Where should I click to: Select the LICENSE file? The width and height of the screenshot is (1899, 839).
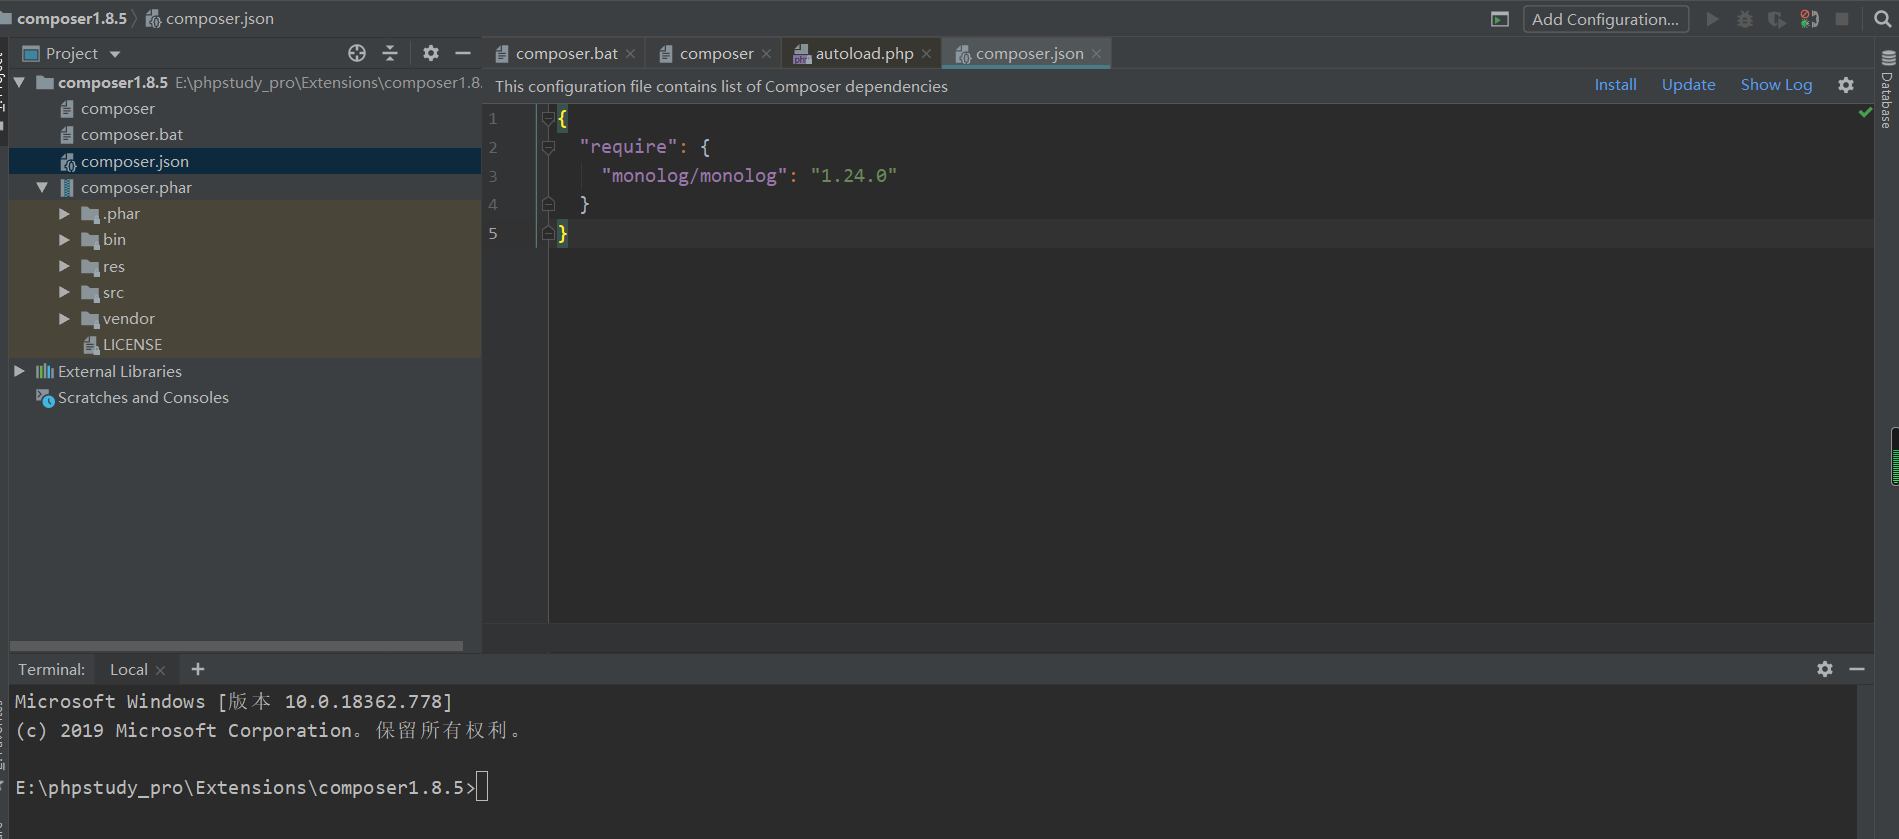(132, 344)
